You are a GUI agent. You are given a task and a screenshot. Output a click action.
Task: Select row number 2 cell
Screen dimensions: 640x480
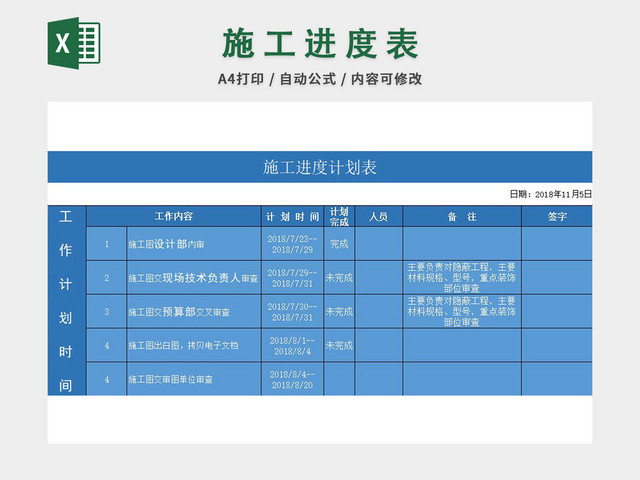click(x=107, y=278)
